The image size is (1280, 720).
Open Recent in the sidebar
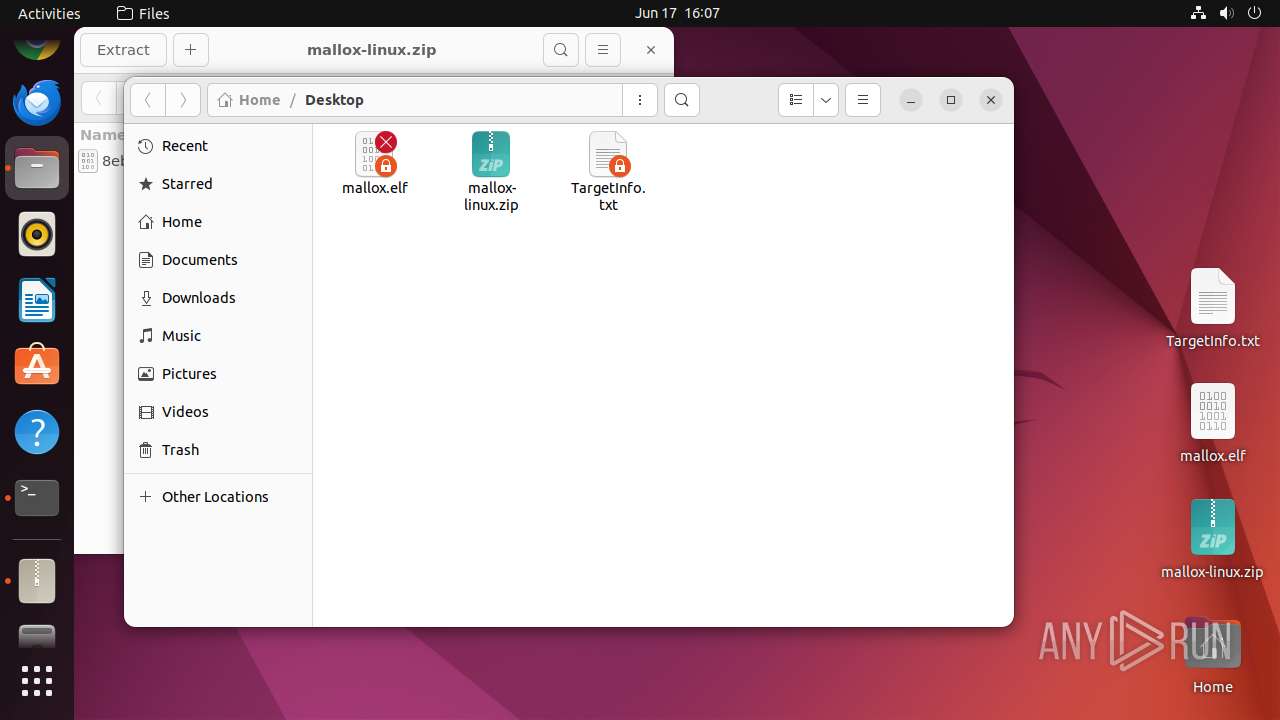[x=218, y=146]
